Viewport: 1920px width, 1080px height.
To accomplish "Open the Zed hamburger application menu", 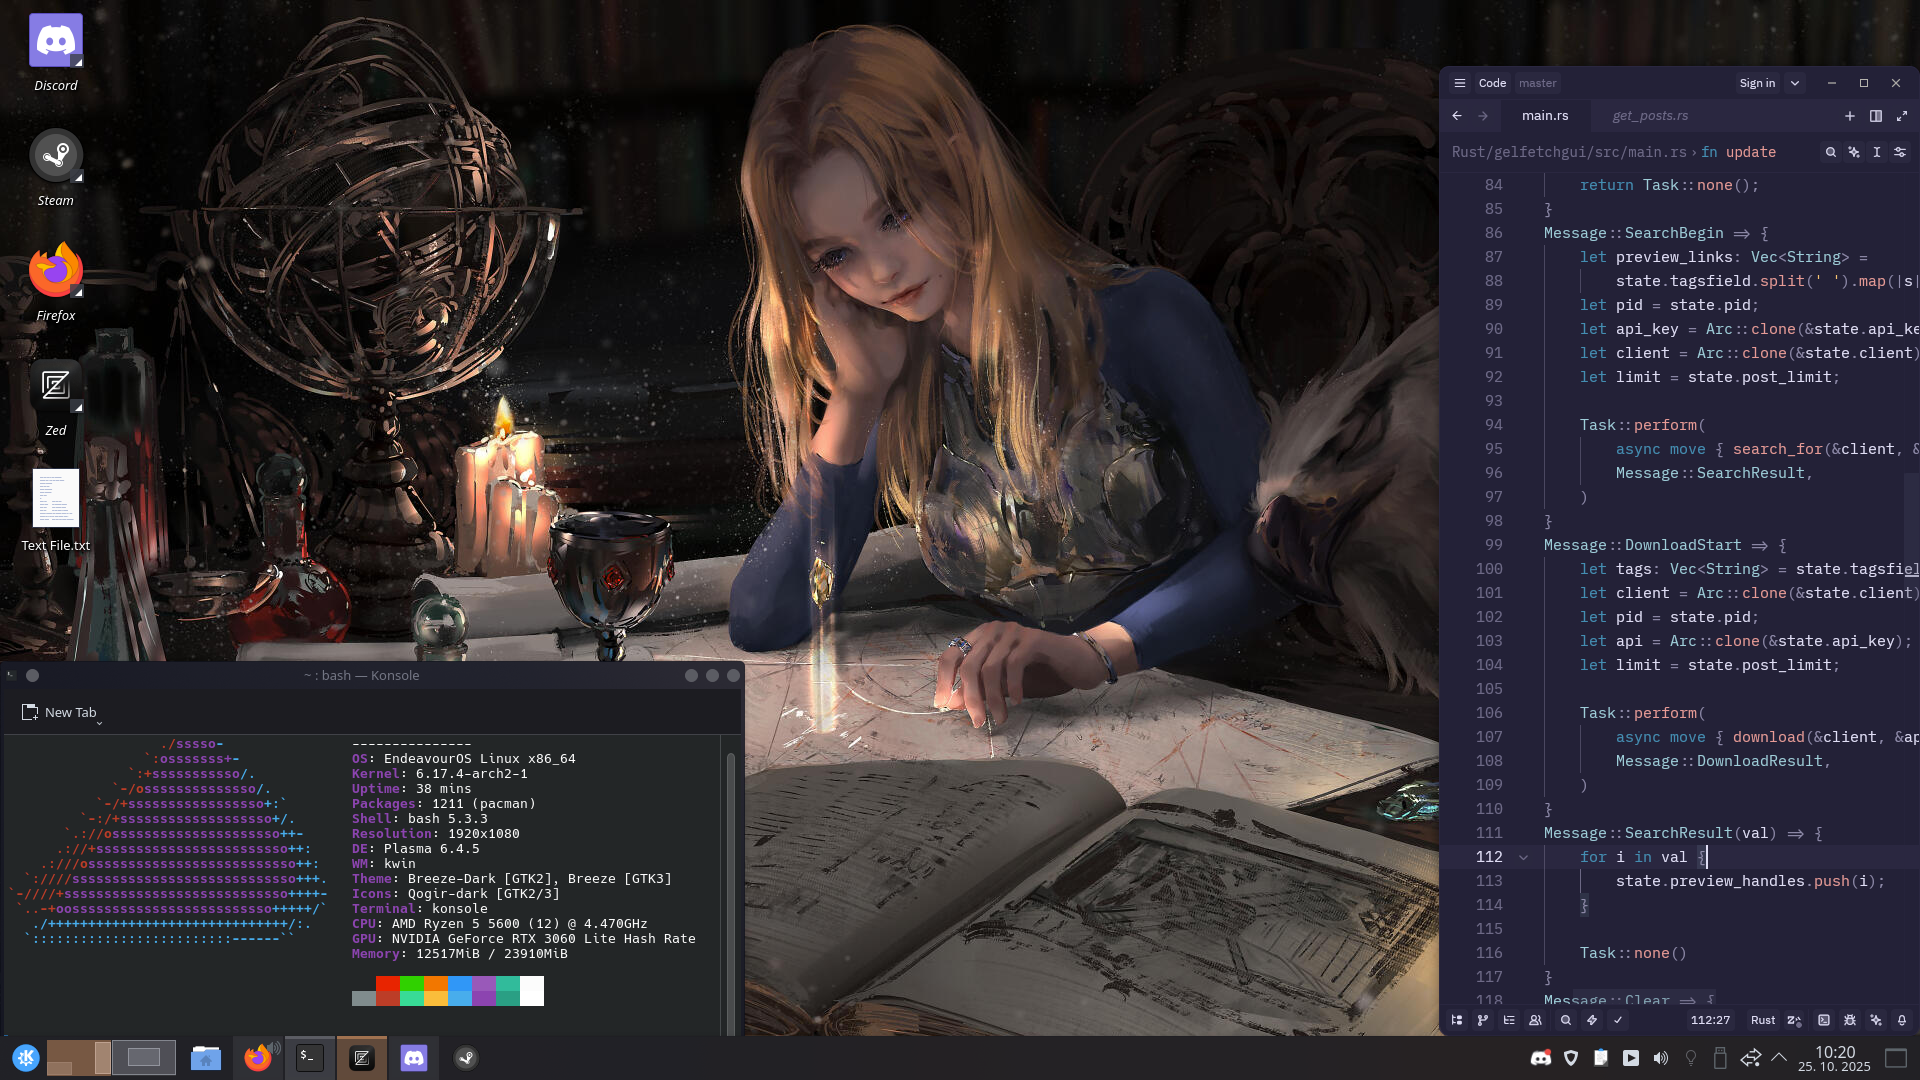I will (1460, 83).
